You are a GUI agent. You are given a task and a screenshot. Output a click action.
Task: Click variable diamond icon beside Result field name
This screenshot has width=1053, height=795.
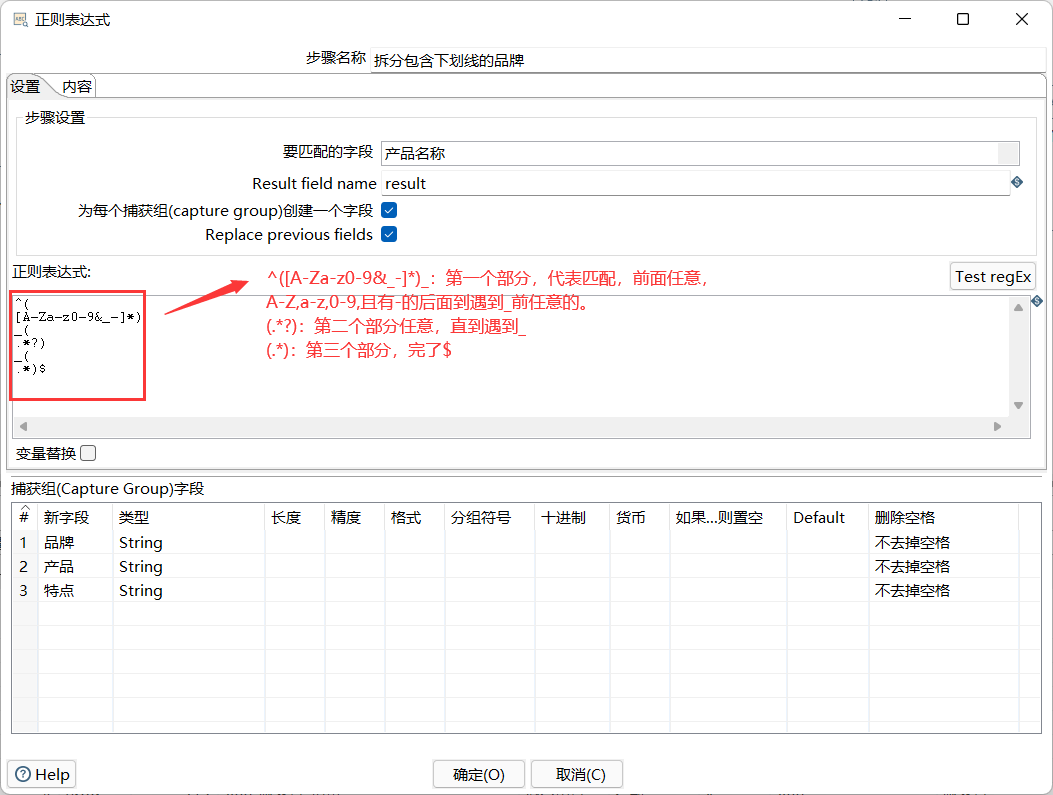click(1017, 182)
